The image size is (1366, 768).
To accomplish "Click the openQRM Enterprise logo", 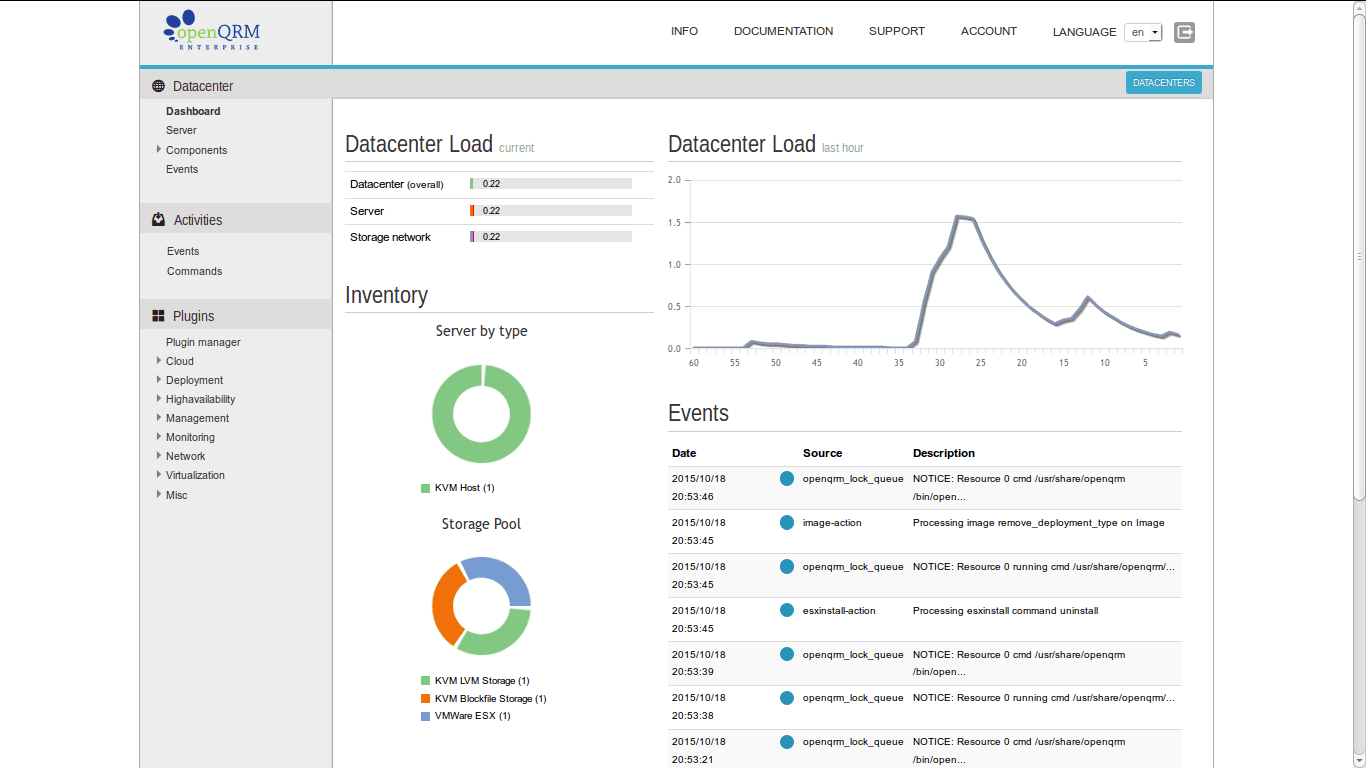I will pyautogui.click(x=211, y=31).
